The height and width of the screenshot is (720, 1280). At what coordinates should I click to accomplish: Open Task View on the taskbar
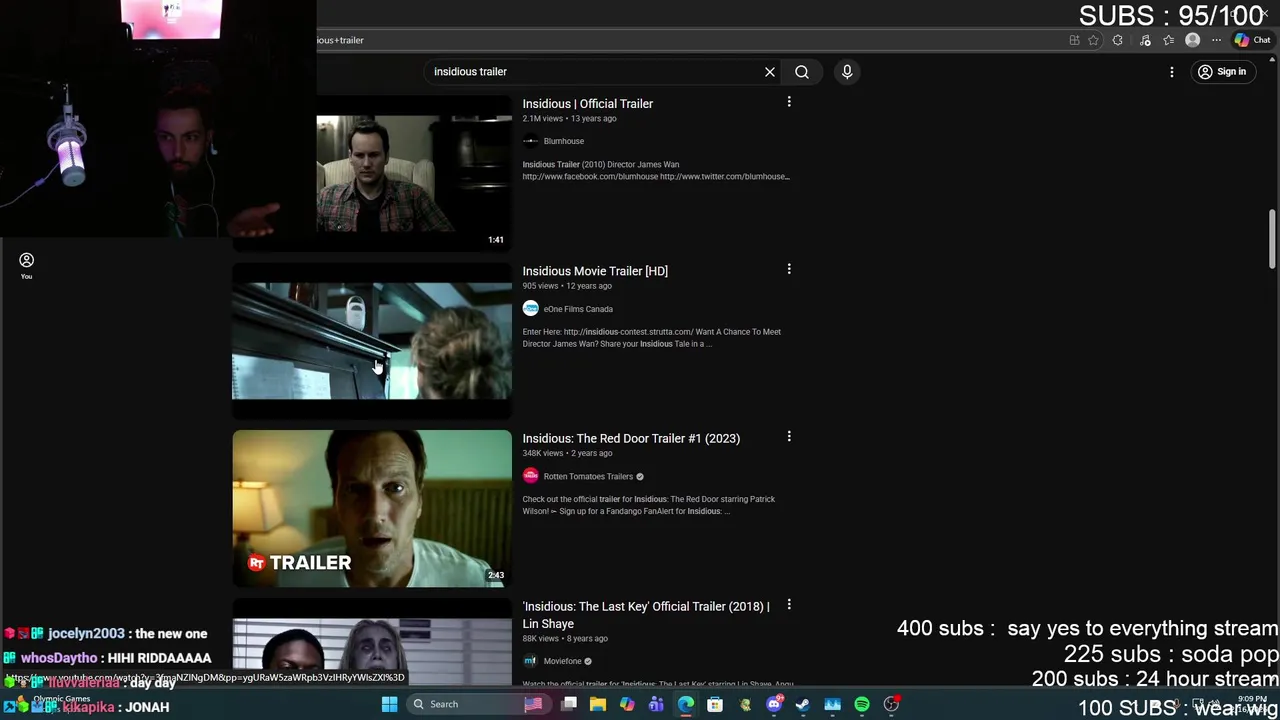569,704
